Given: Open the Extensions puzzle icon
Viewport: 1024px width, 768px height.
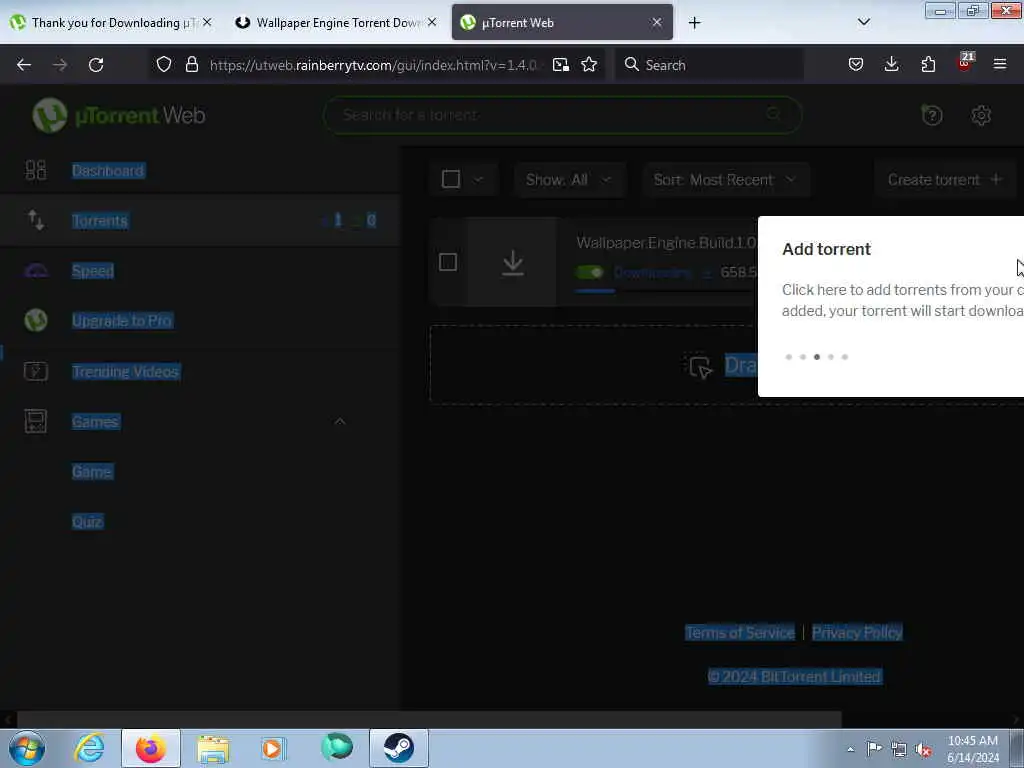Looking at the screenshot, I should tap(928, 64).
